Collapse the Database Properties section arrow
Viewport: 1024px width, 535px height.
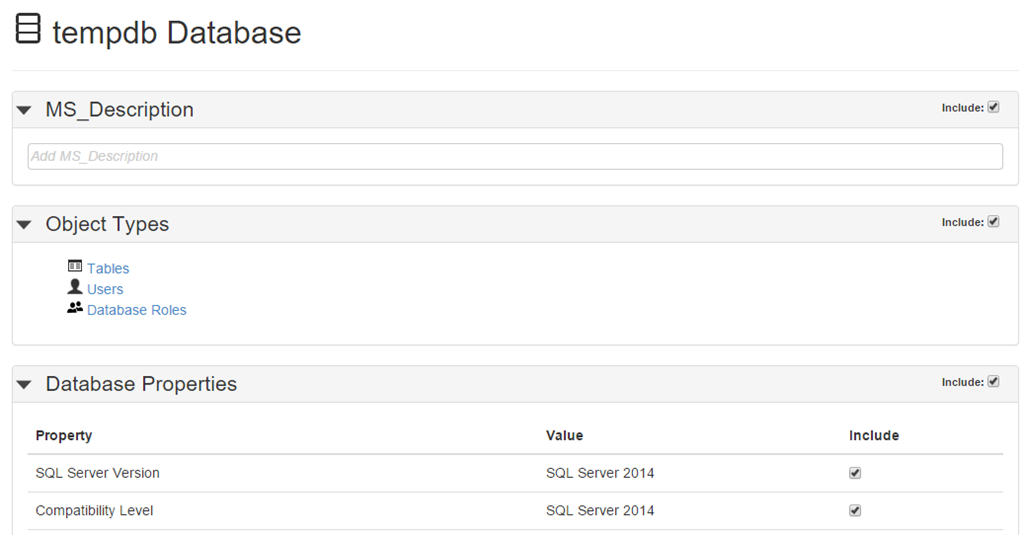click(x=25, y=385)
